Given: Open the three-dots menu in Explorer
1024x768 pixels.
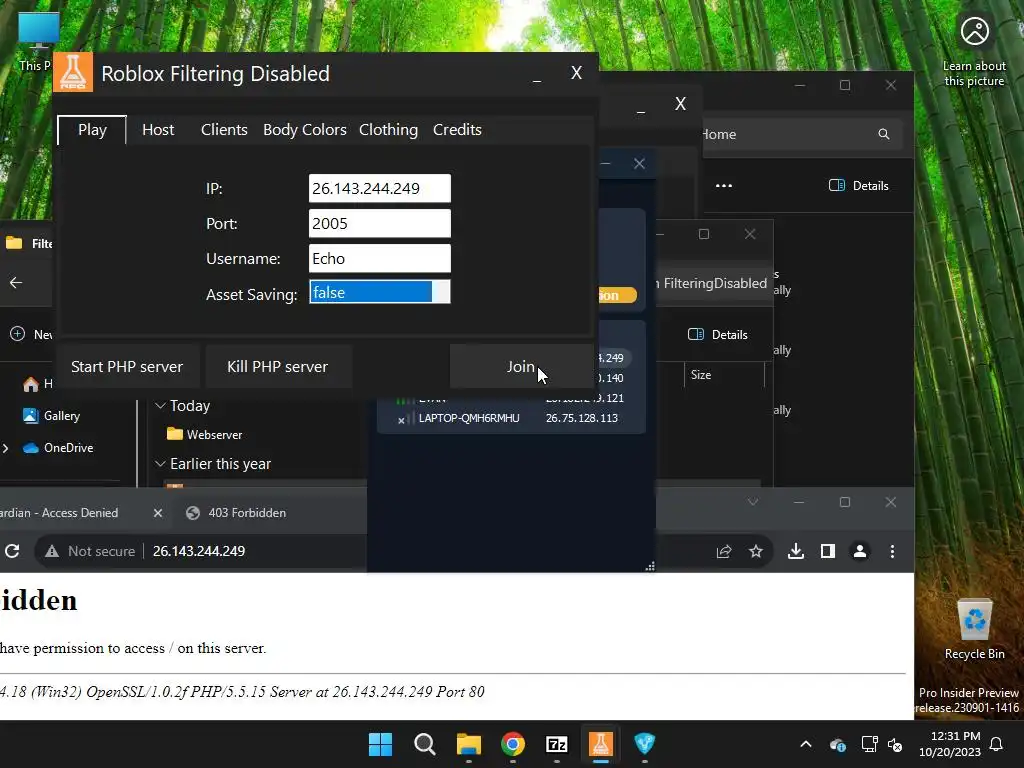Looking at the screenshot, I should coord(724,185).
